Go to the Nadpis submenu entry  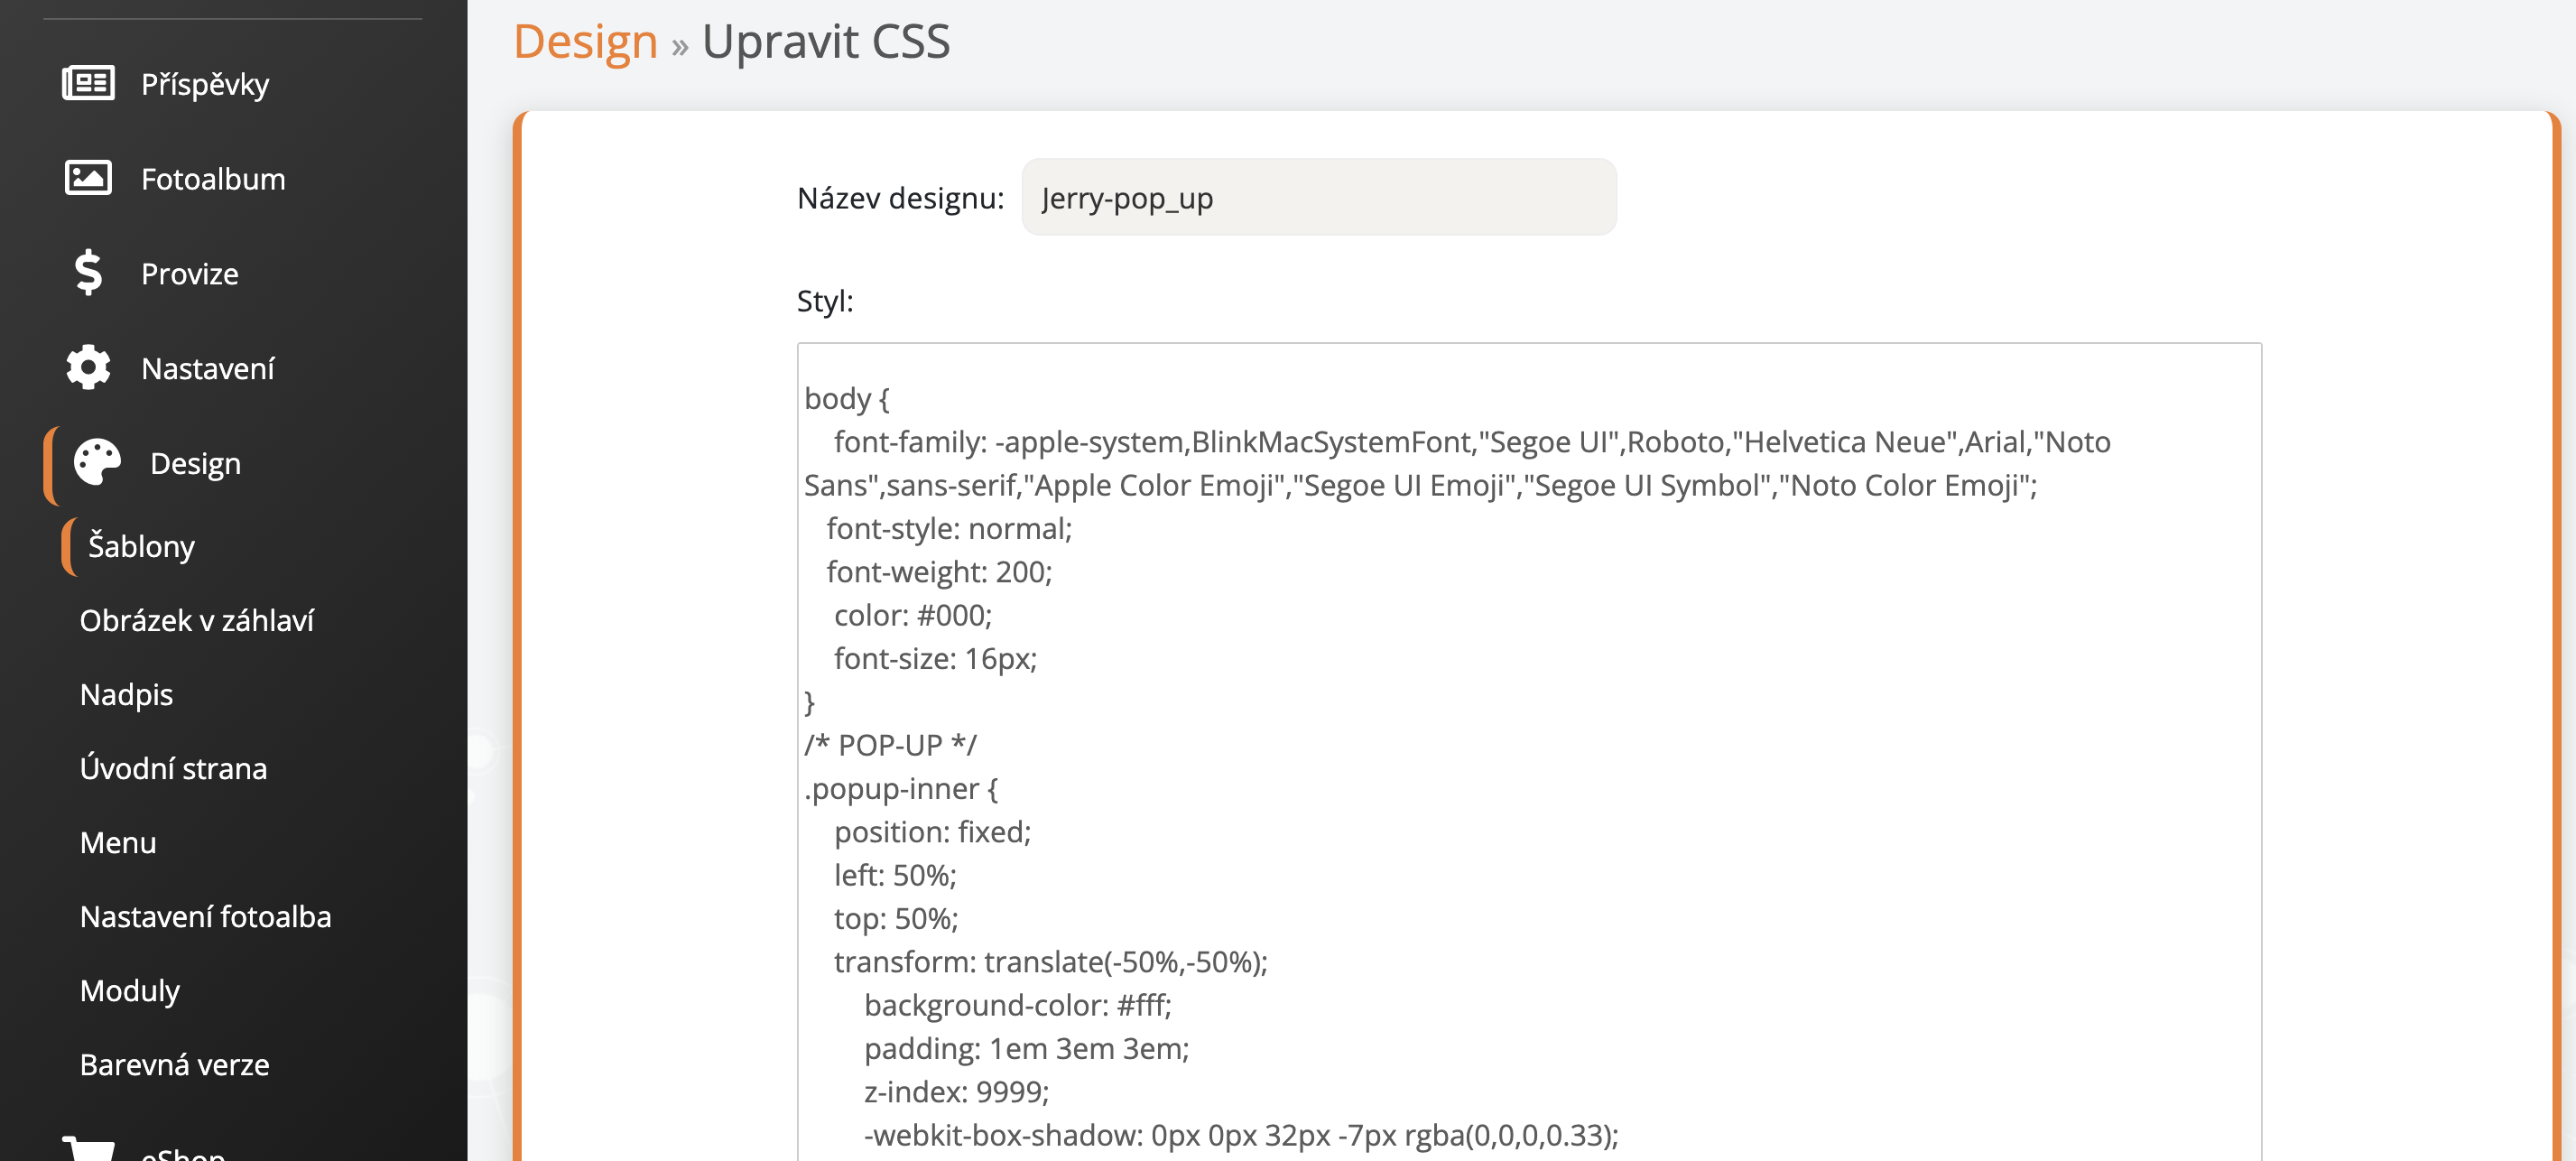point(126,694)
